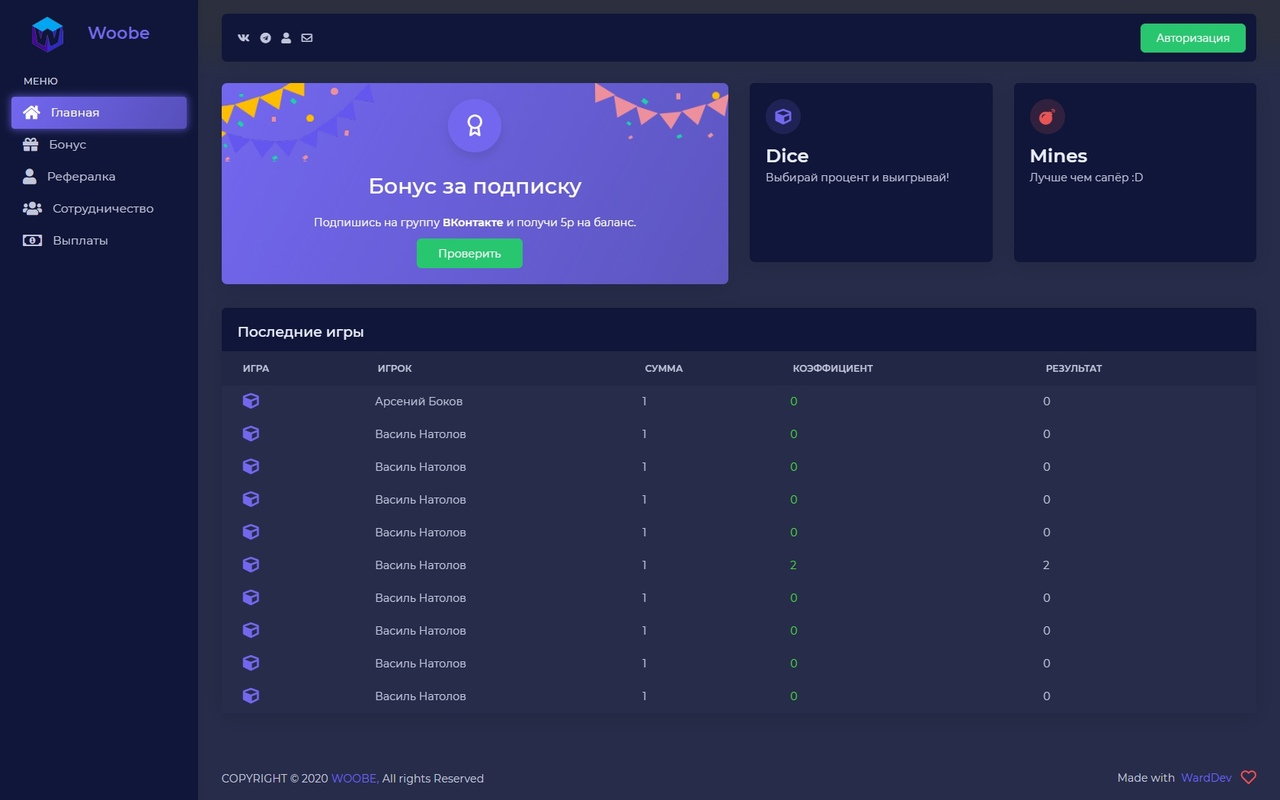Go to Главная in sidebar menu
Screen dimensions: 1280x800
point(98,113)
